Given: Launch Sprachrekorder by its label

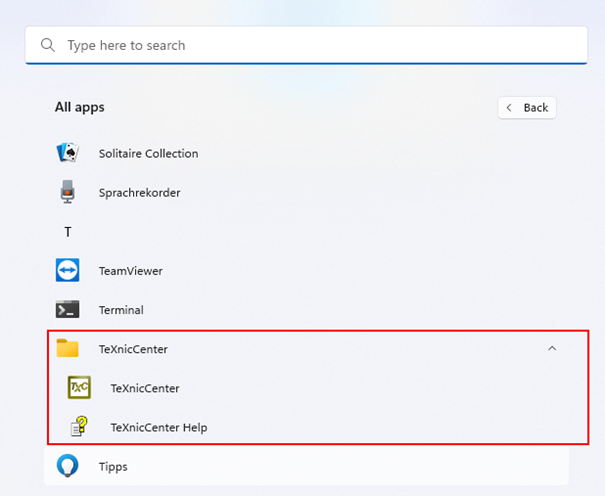Looking at the screenshot, I should pos(139,192).
